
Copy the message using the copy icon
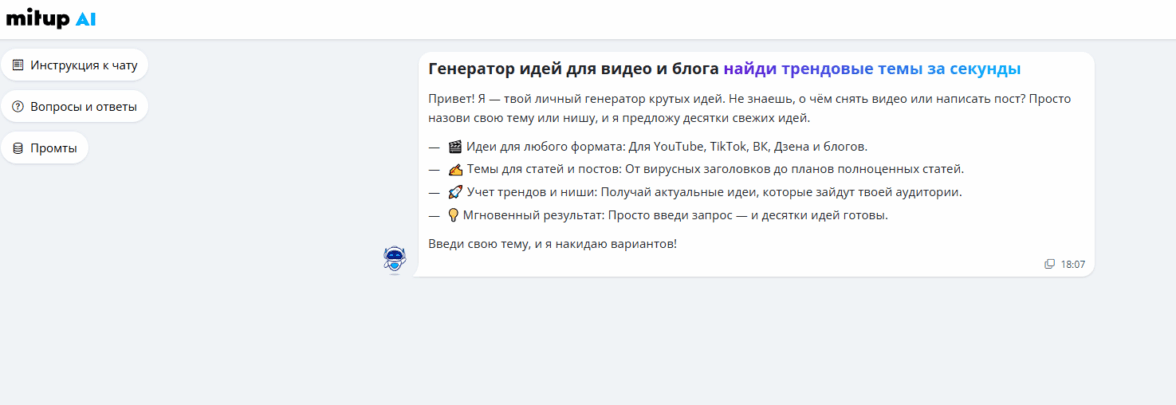click(x=1049, y=264)
